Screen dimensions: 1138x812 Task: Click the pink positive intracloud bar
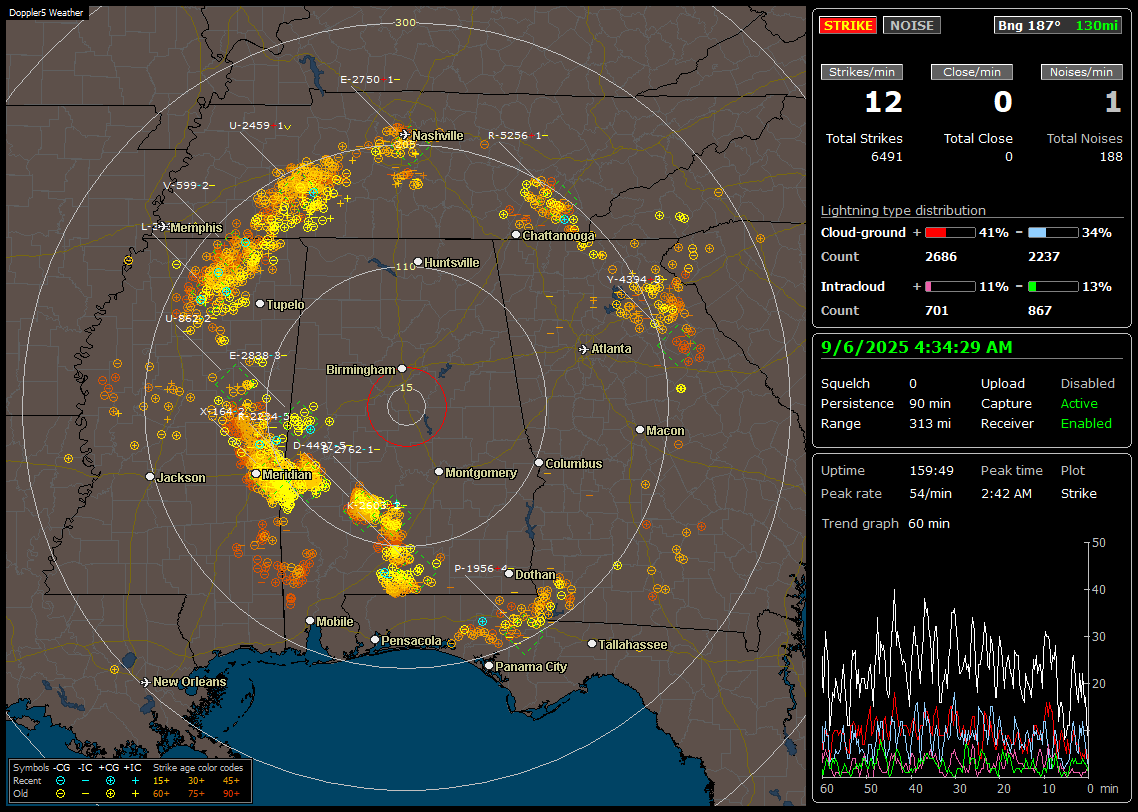[950, 287]
